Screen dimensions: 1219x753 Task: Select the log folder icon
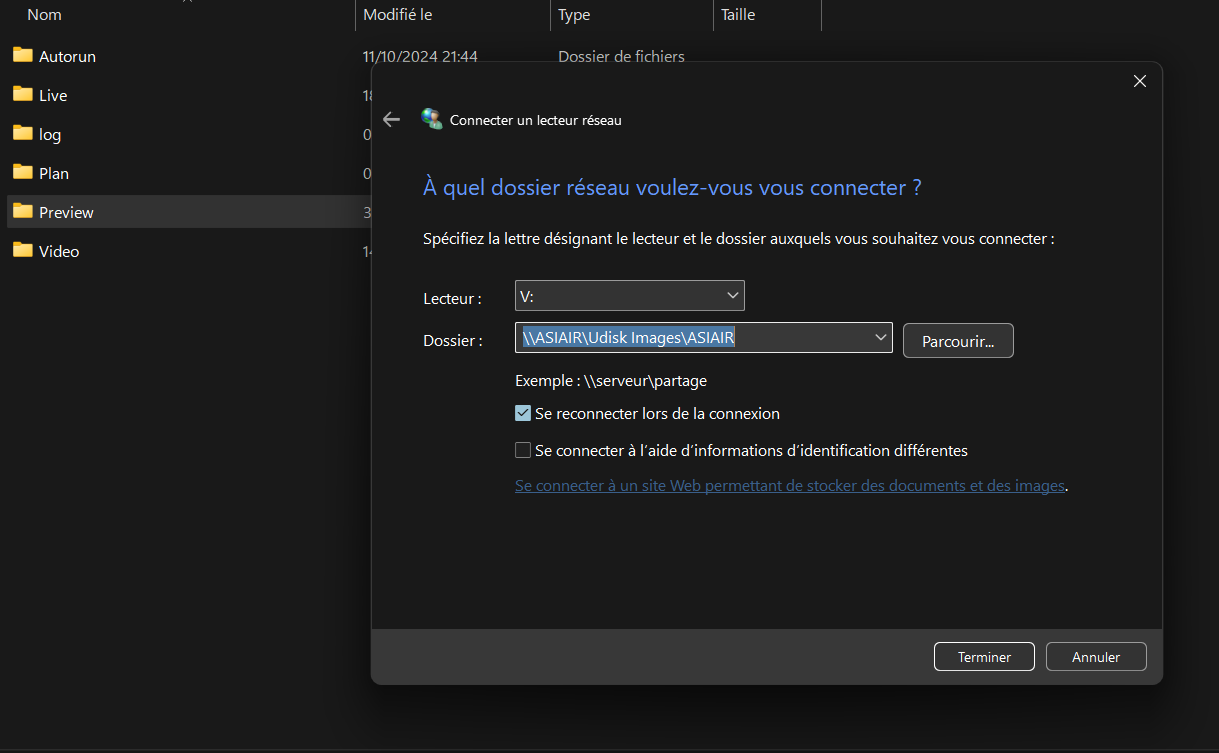click(x=23, y=133)
